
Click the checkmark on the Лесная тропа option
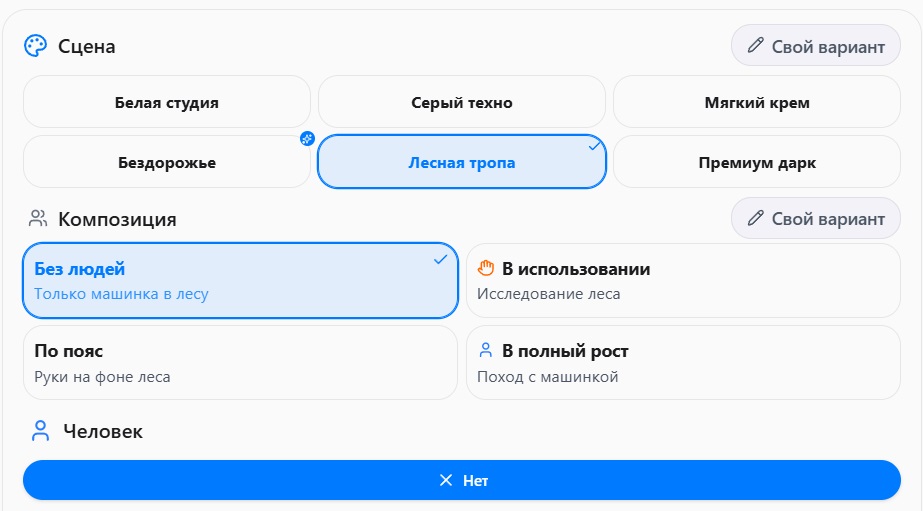(595, 146)
